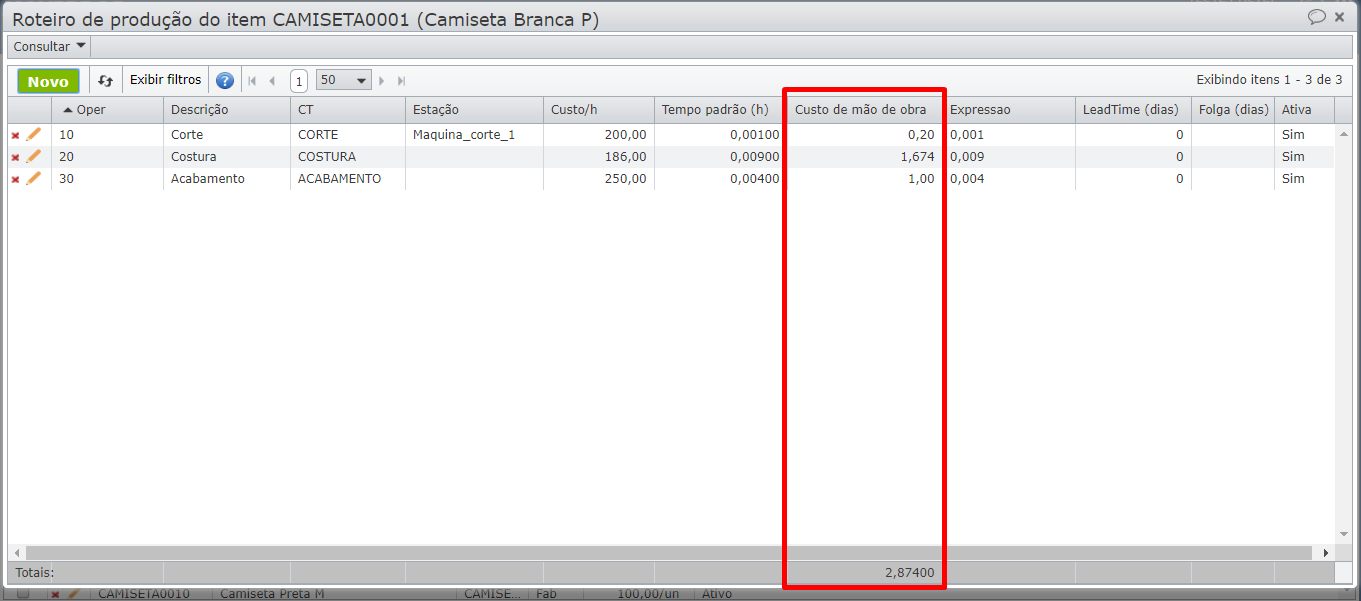The height and width of the screenshot is (601, 1361).
Task: Delete the Corte operation row
Action: pos(15,135)
